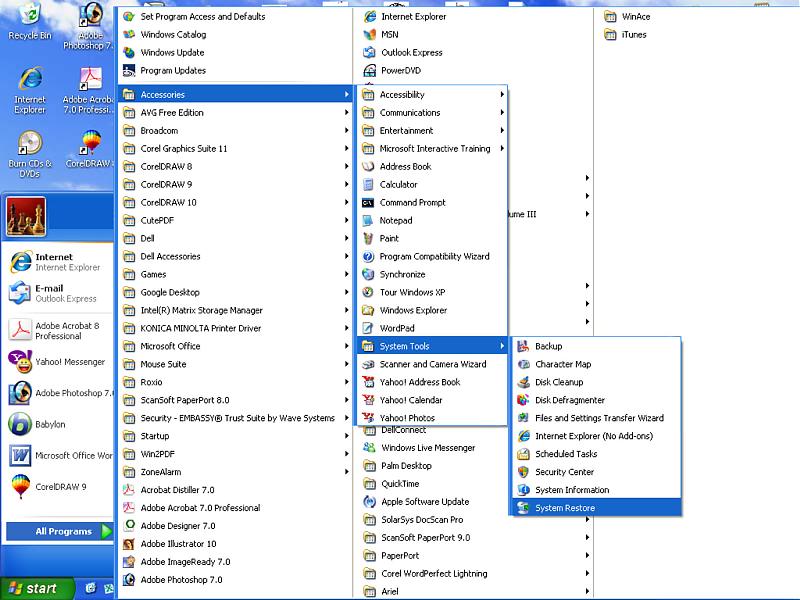Expand Microsoft Interactive Training submenu arrow
The image size is (800, 600).
[502, 148]
